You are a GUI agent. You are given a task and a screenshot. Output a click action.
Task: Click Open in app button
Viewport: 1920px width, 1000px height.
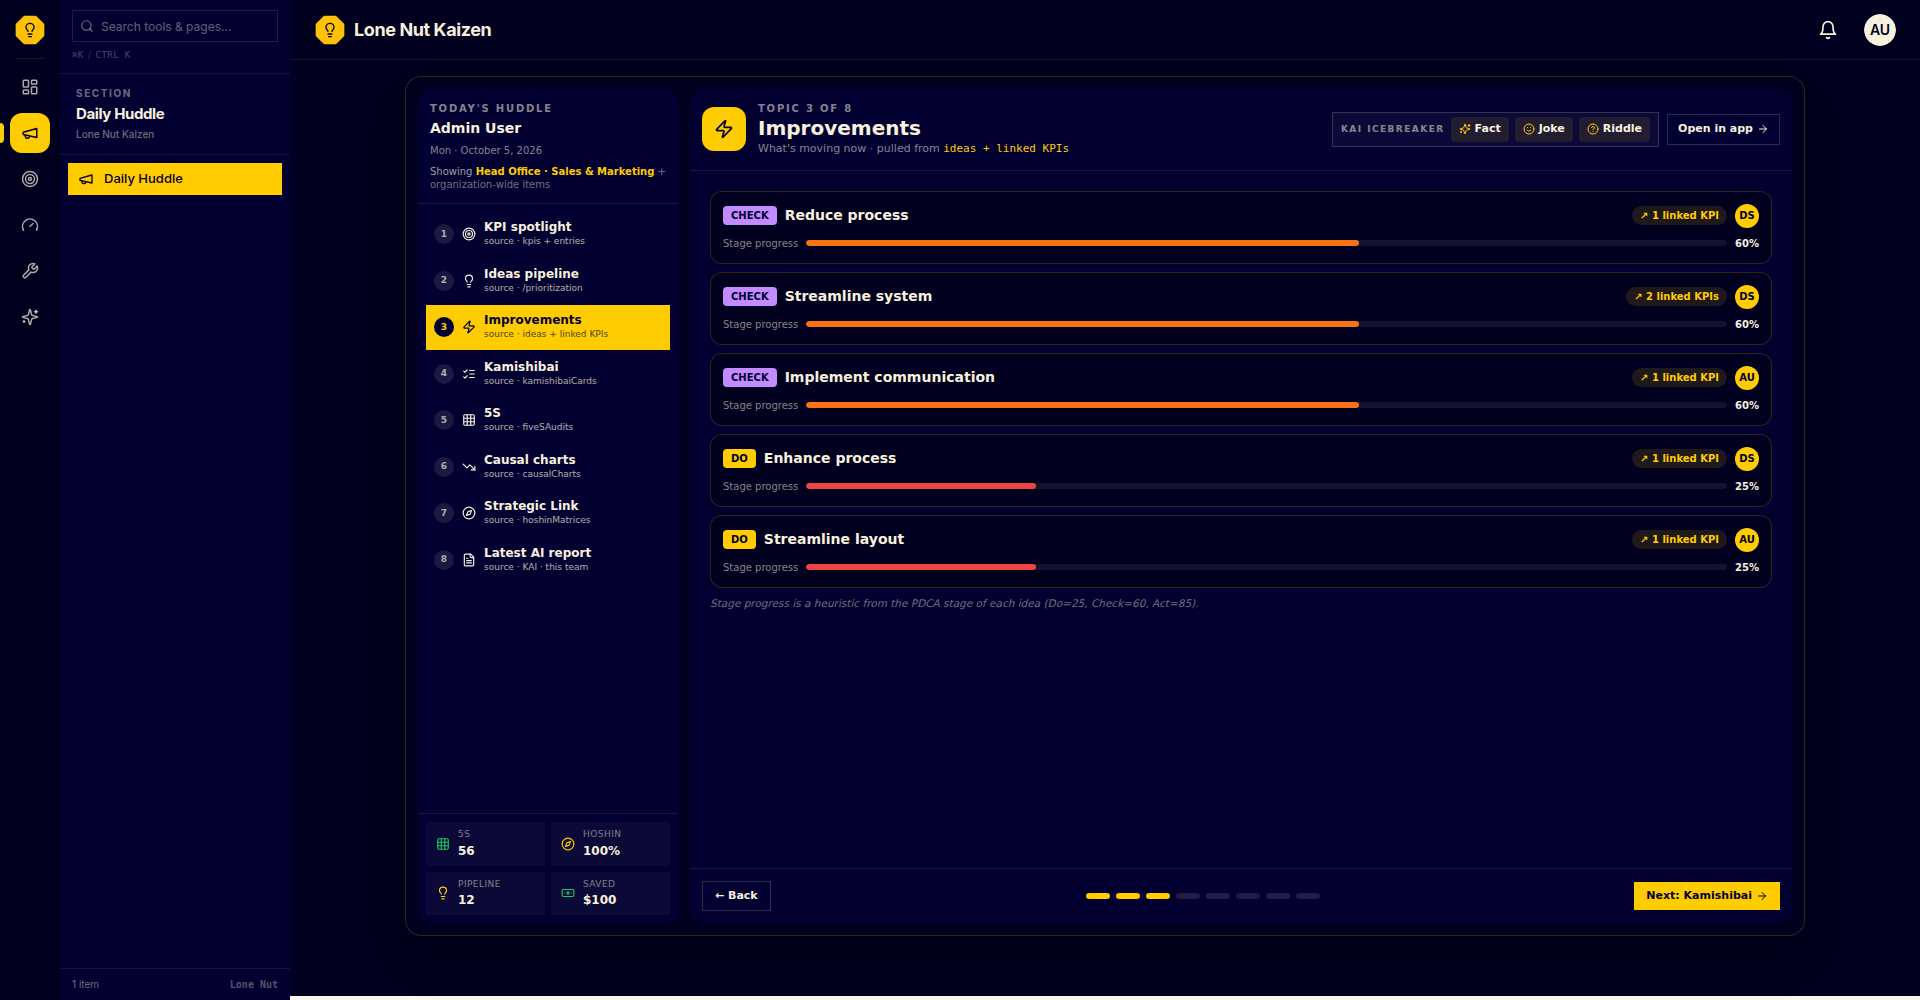click(1723, 129)
